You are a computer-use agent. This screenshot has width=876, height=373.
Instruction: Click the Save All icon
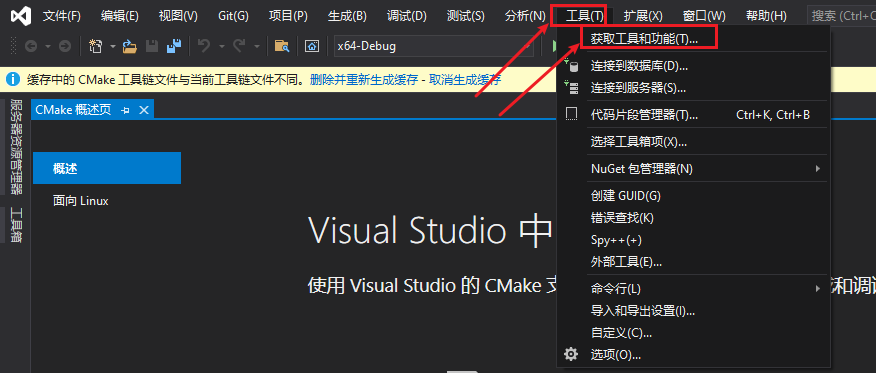(175, 46)
